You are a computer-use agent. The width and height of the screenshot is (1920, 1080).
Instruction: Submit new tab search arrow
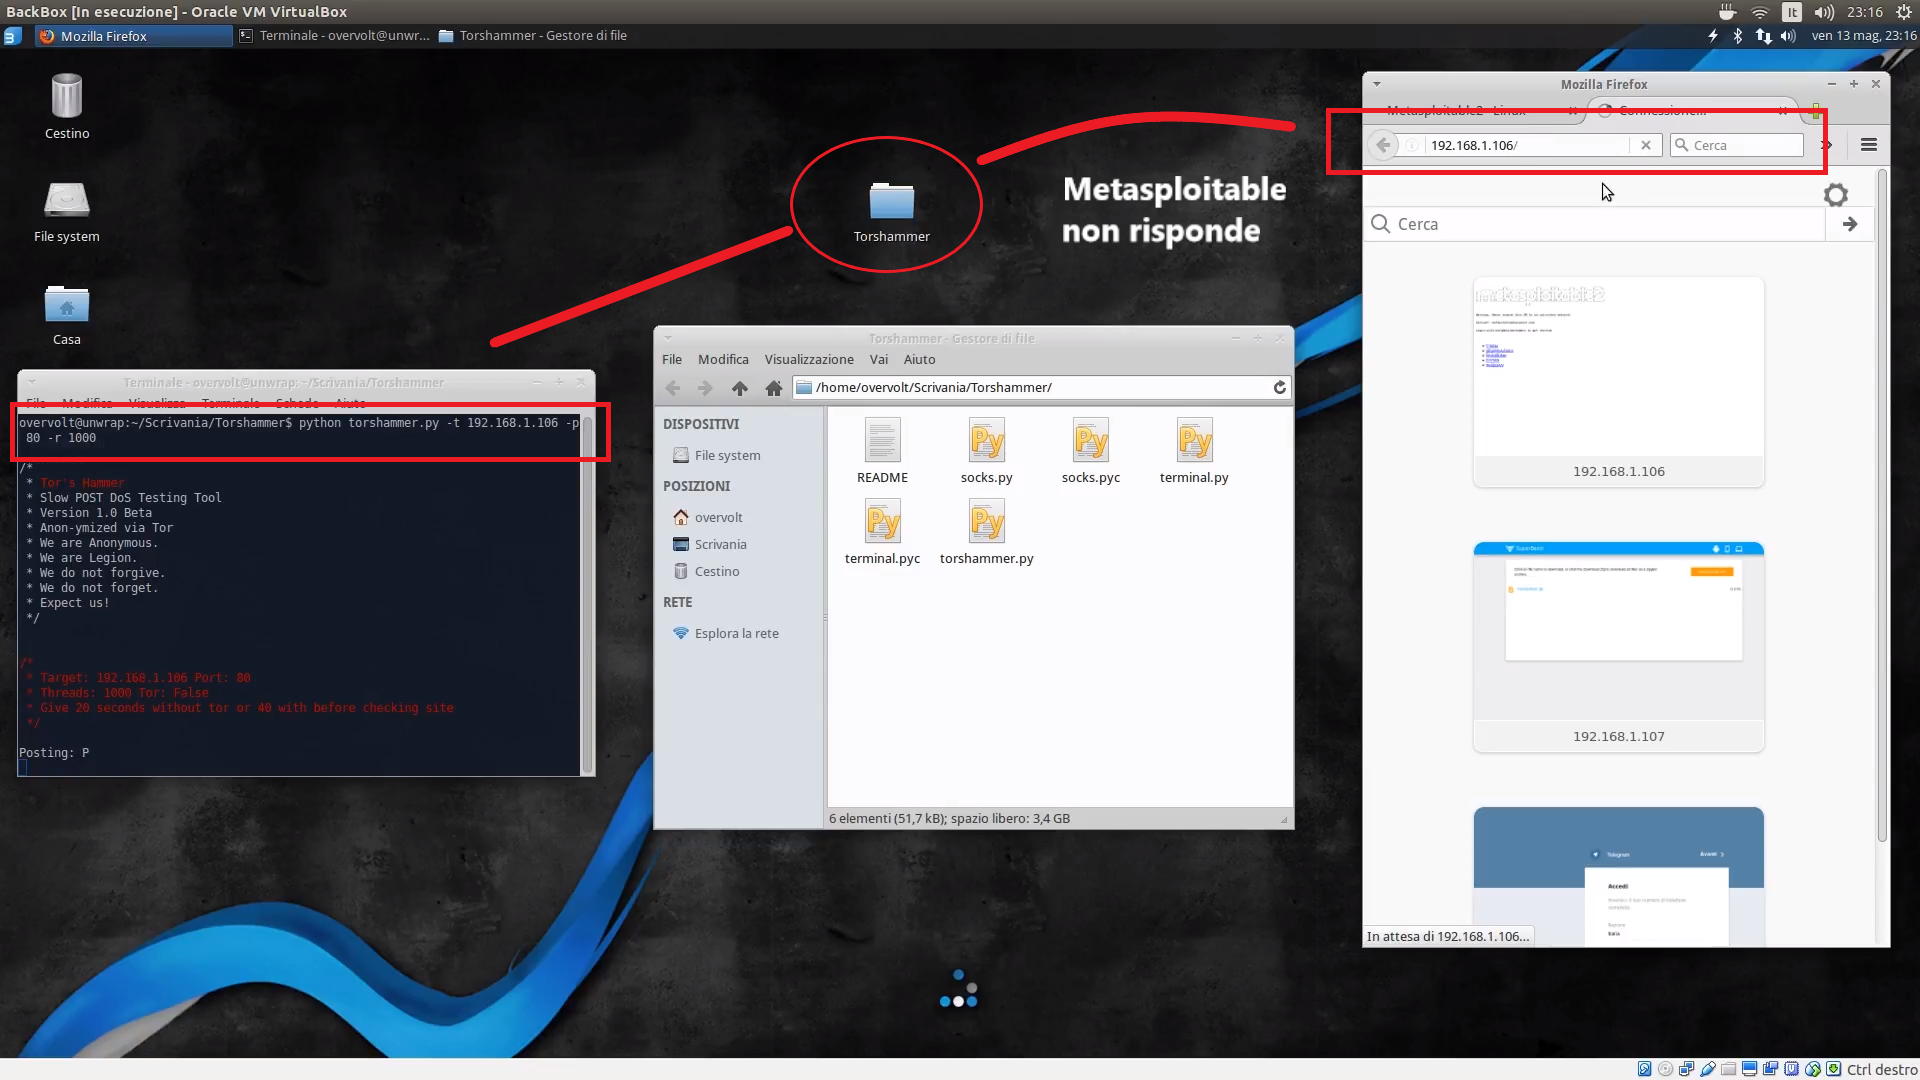click(x=1850, y=224)
